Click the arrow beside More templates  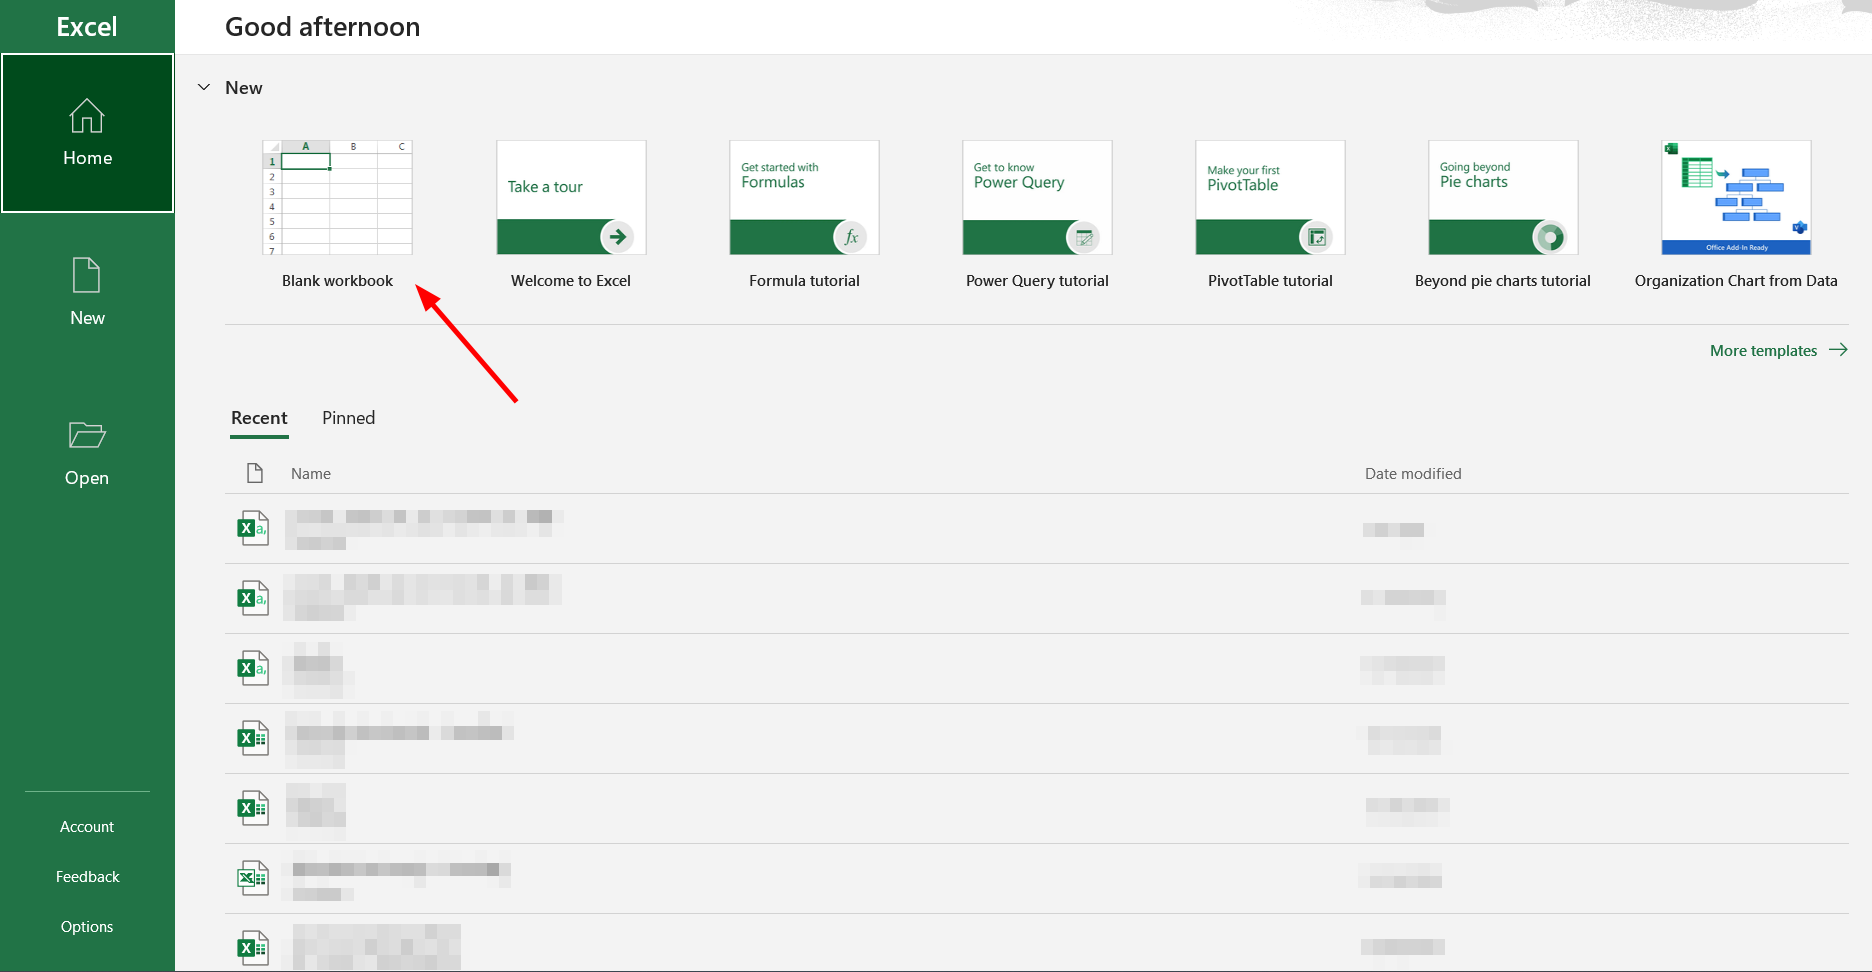click(x=1838, y=350)
